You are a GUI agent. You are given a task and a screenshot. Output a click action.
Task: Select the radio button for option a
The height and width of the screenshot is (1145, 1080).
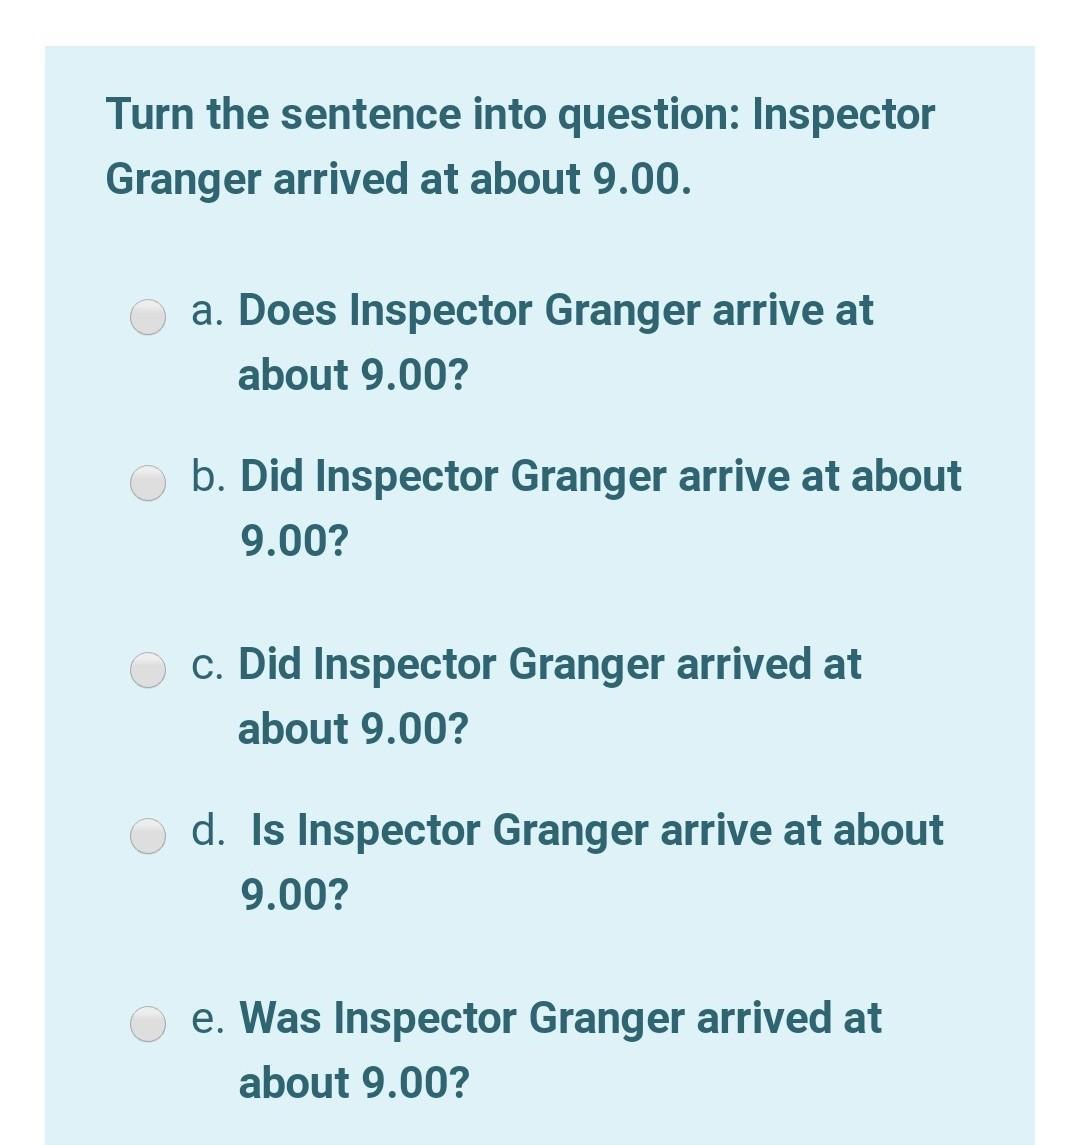pyautogui.click(x=148, y=316)
